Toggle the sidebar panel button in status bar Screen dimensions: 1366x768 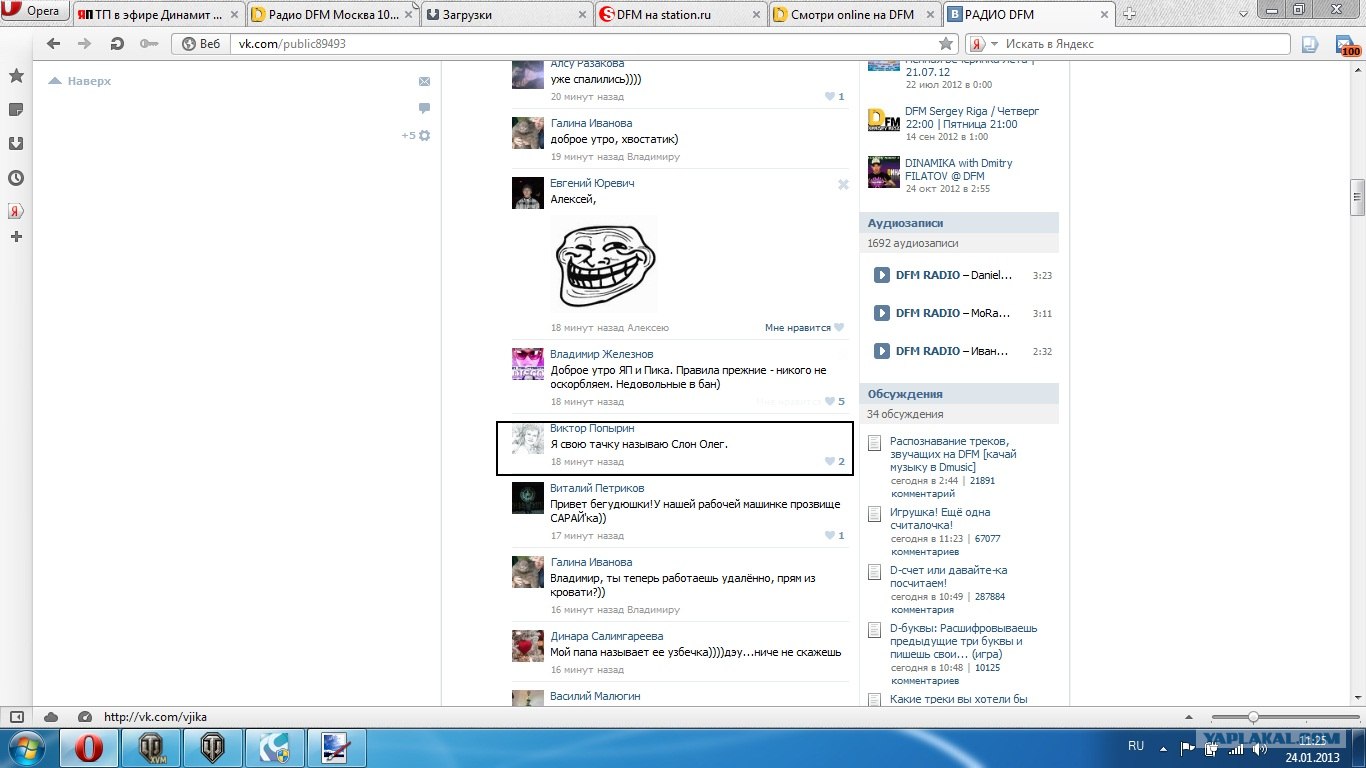(16, 717)
